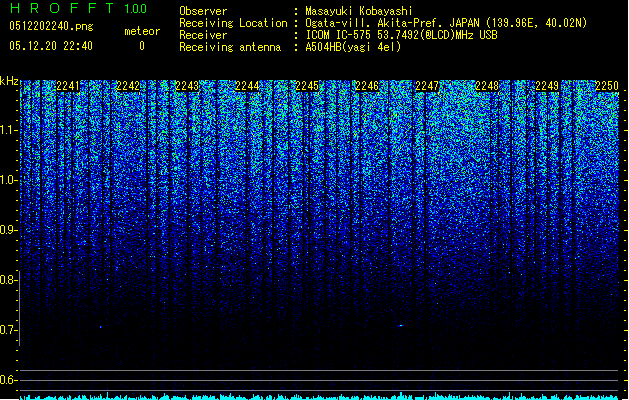
Task: Click the 2243 time marker
Action: point(187,86)
